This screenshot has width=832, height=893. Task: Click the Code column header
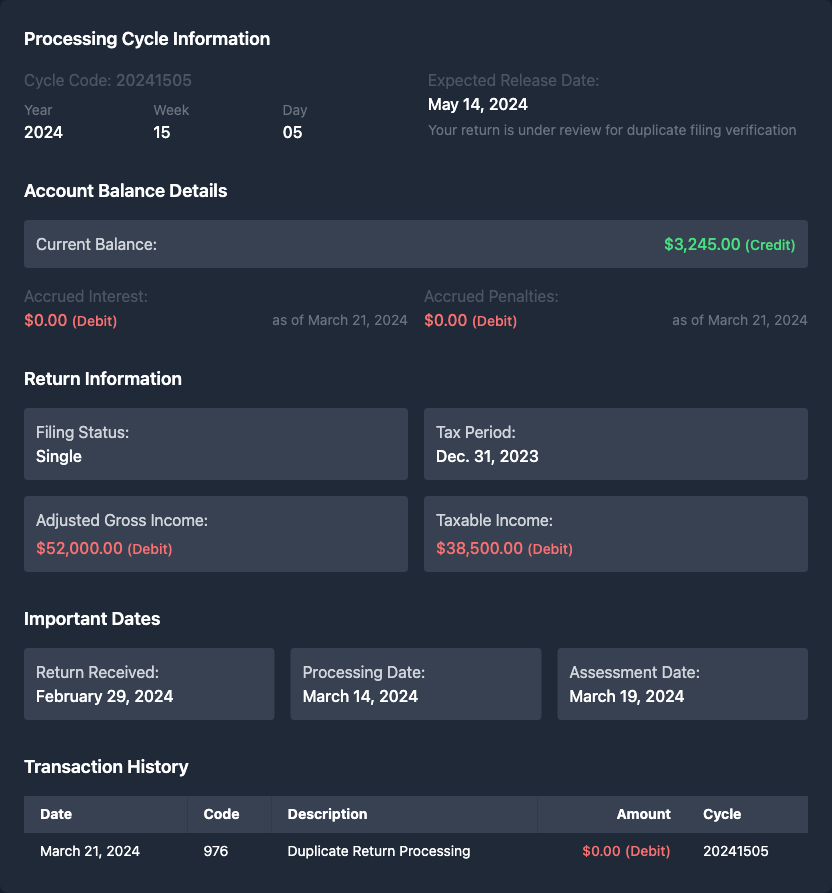(x=221, y=814)
